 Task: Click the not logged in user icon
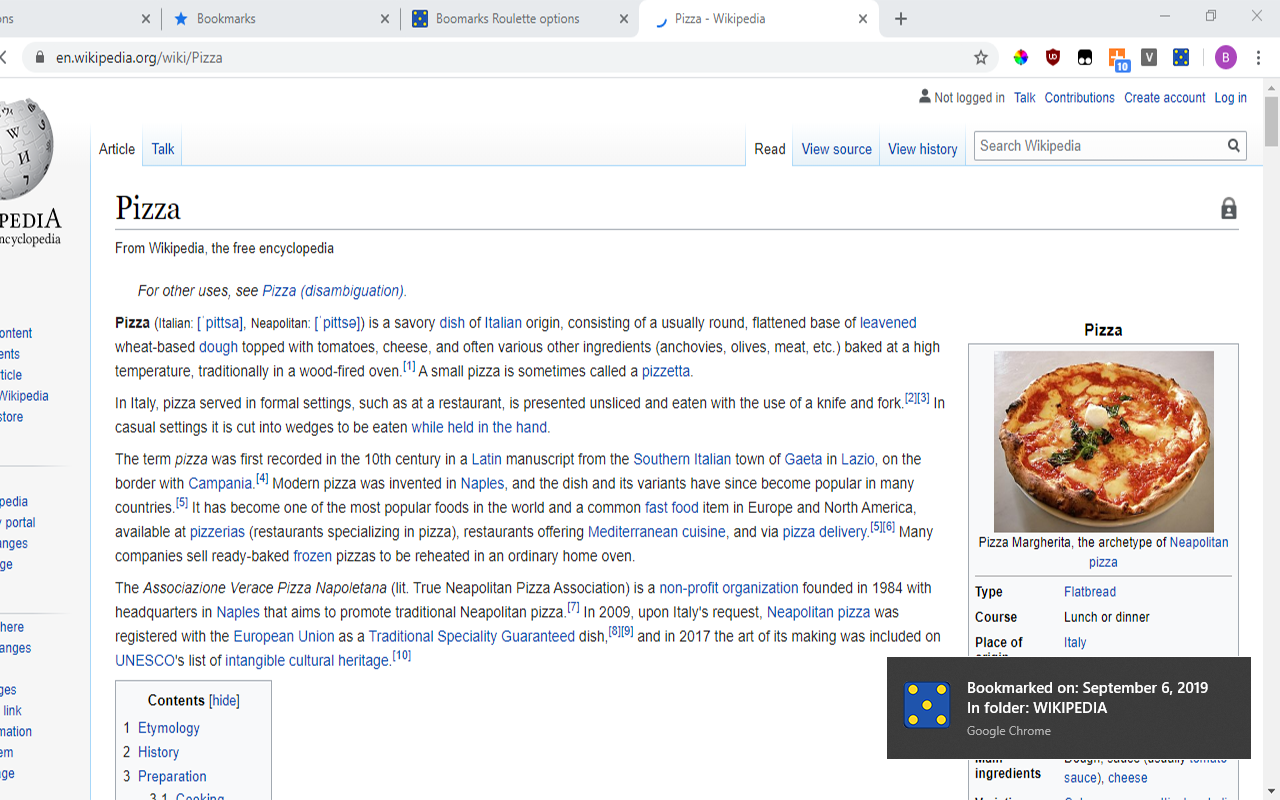[925, 97]
